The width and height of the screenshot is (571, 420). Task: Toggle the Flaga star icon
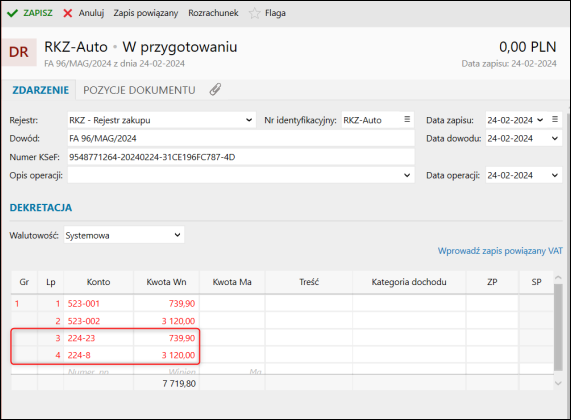coord(255,13)
